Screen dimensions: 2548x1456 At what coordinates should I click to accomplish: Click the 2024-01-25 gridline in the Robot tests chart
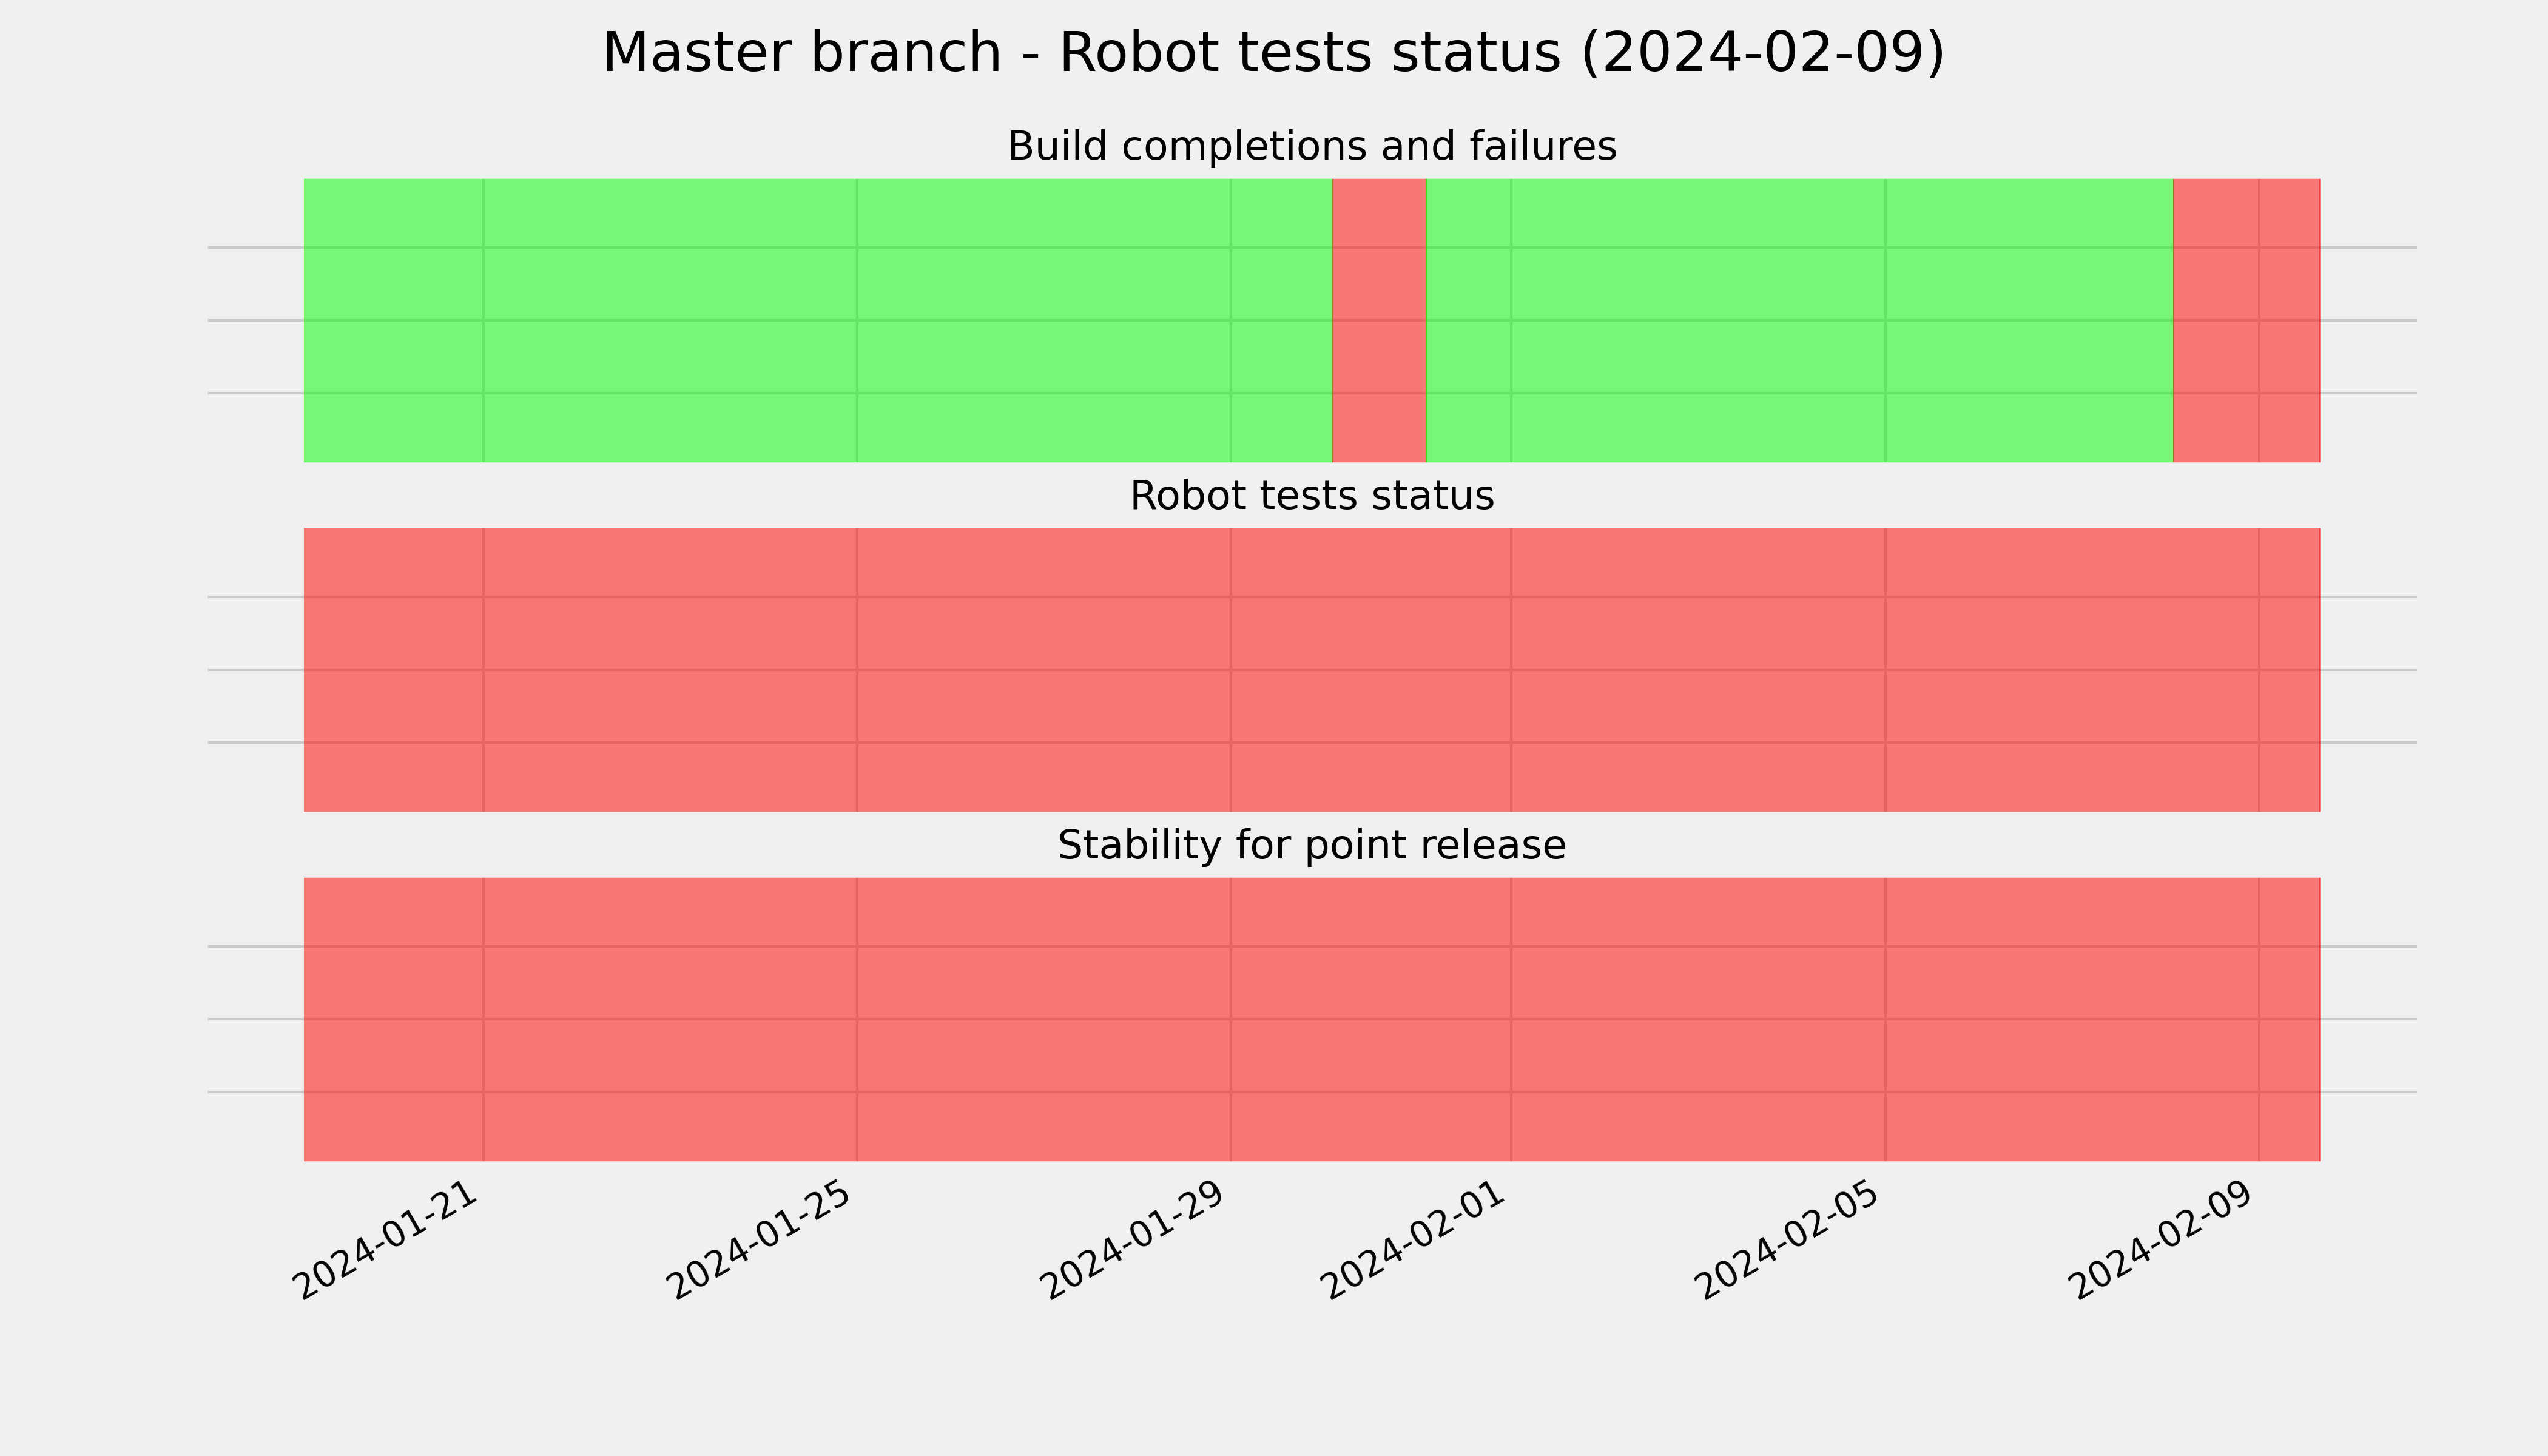[x=857, y=670]
